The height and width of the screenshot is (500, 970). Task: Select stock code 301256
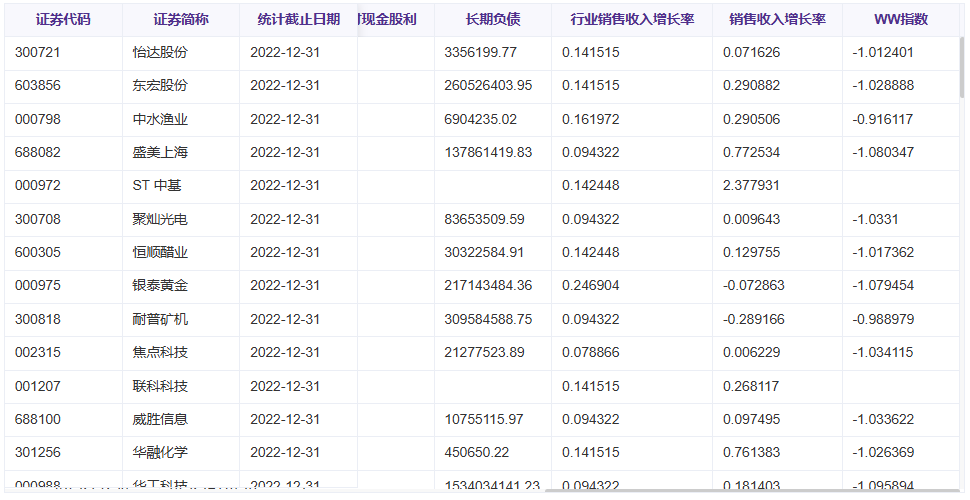coord(38,452)
